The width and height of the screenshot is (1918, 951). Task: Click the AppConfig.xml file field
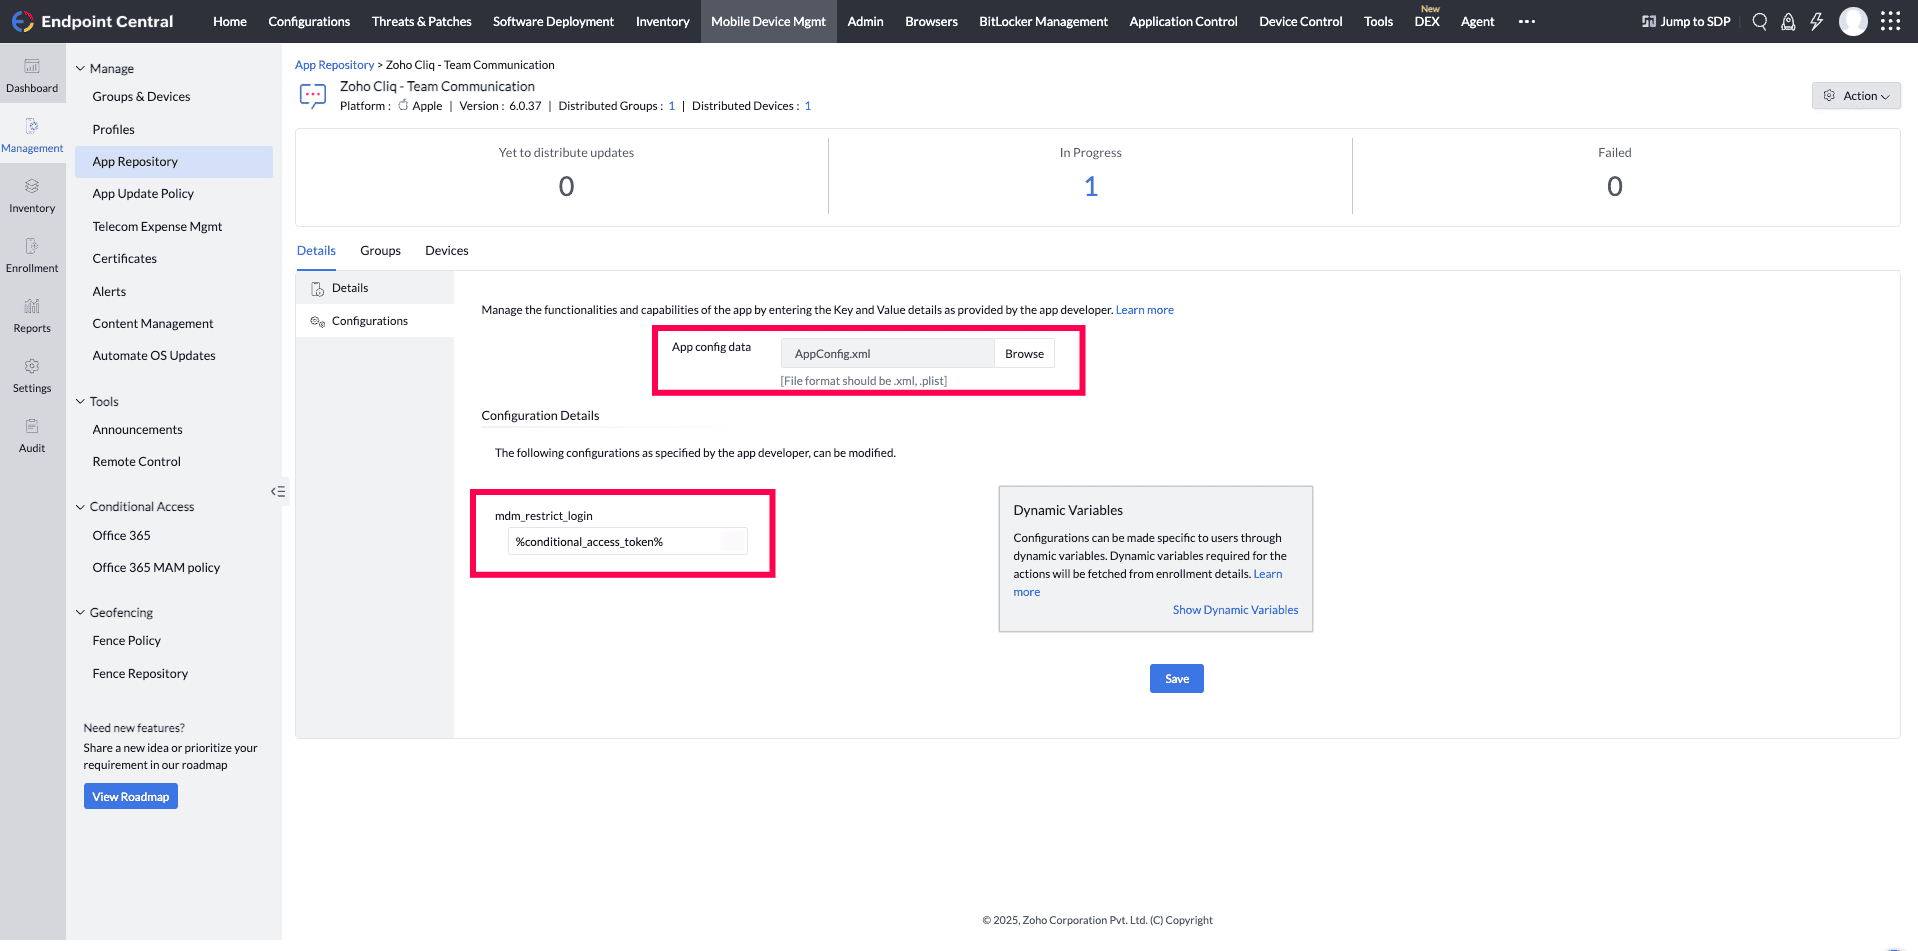888,354
